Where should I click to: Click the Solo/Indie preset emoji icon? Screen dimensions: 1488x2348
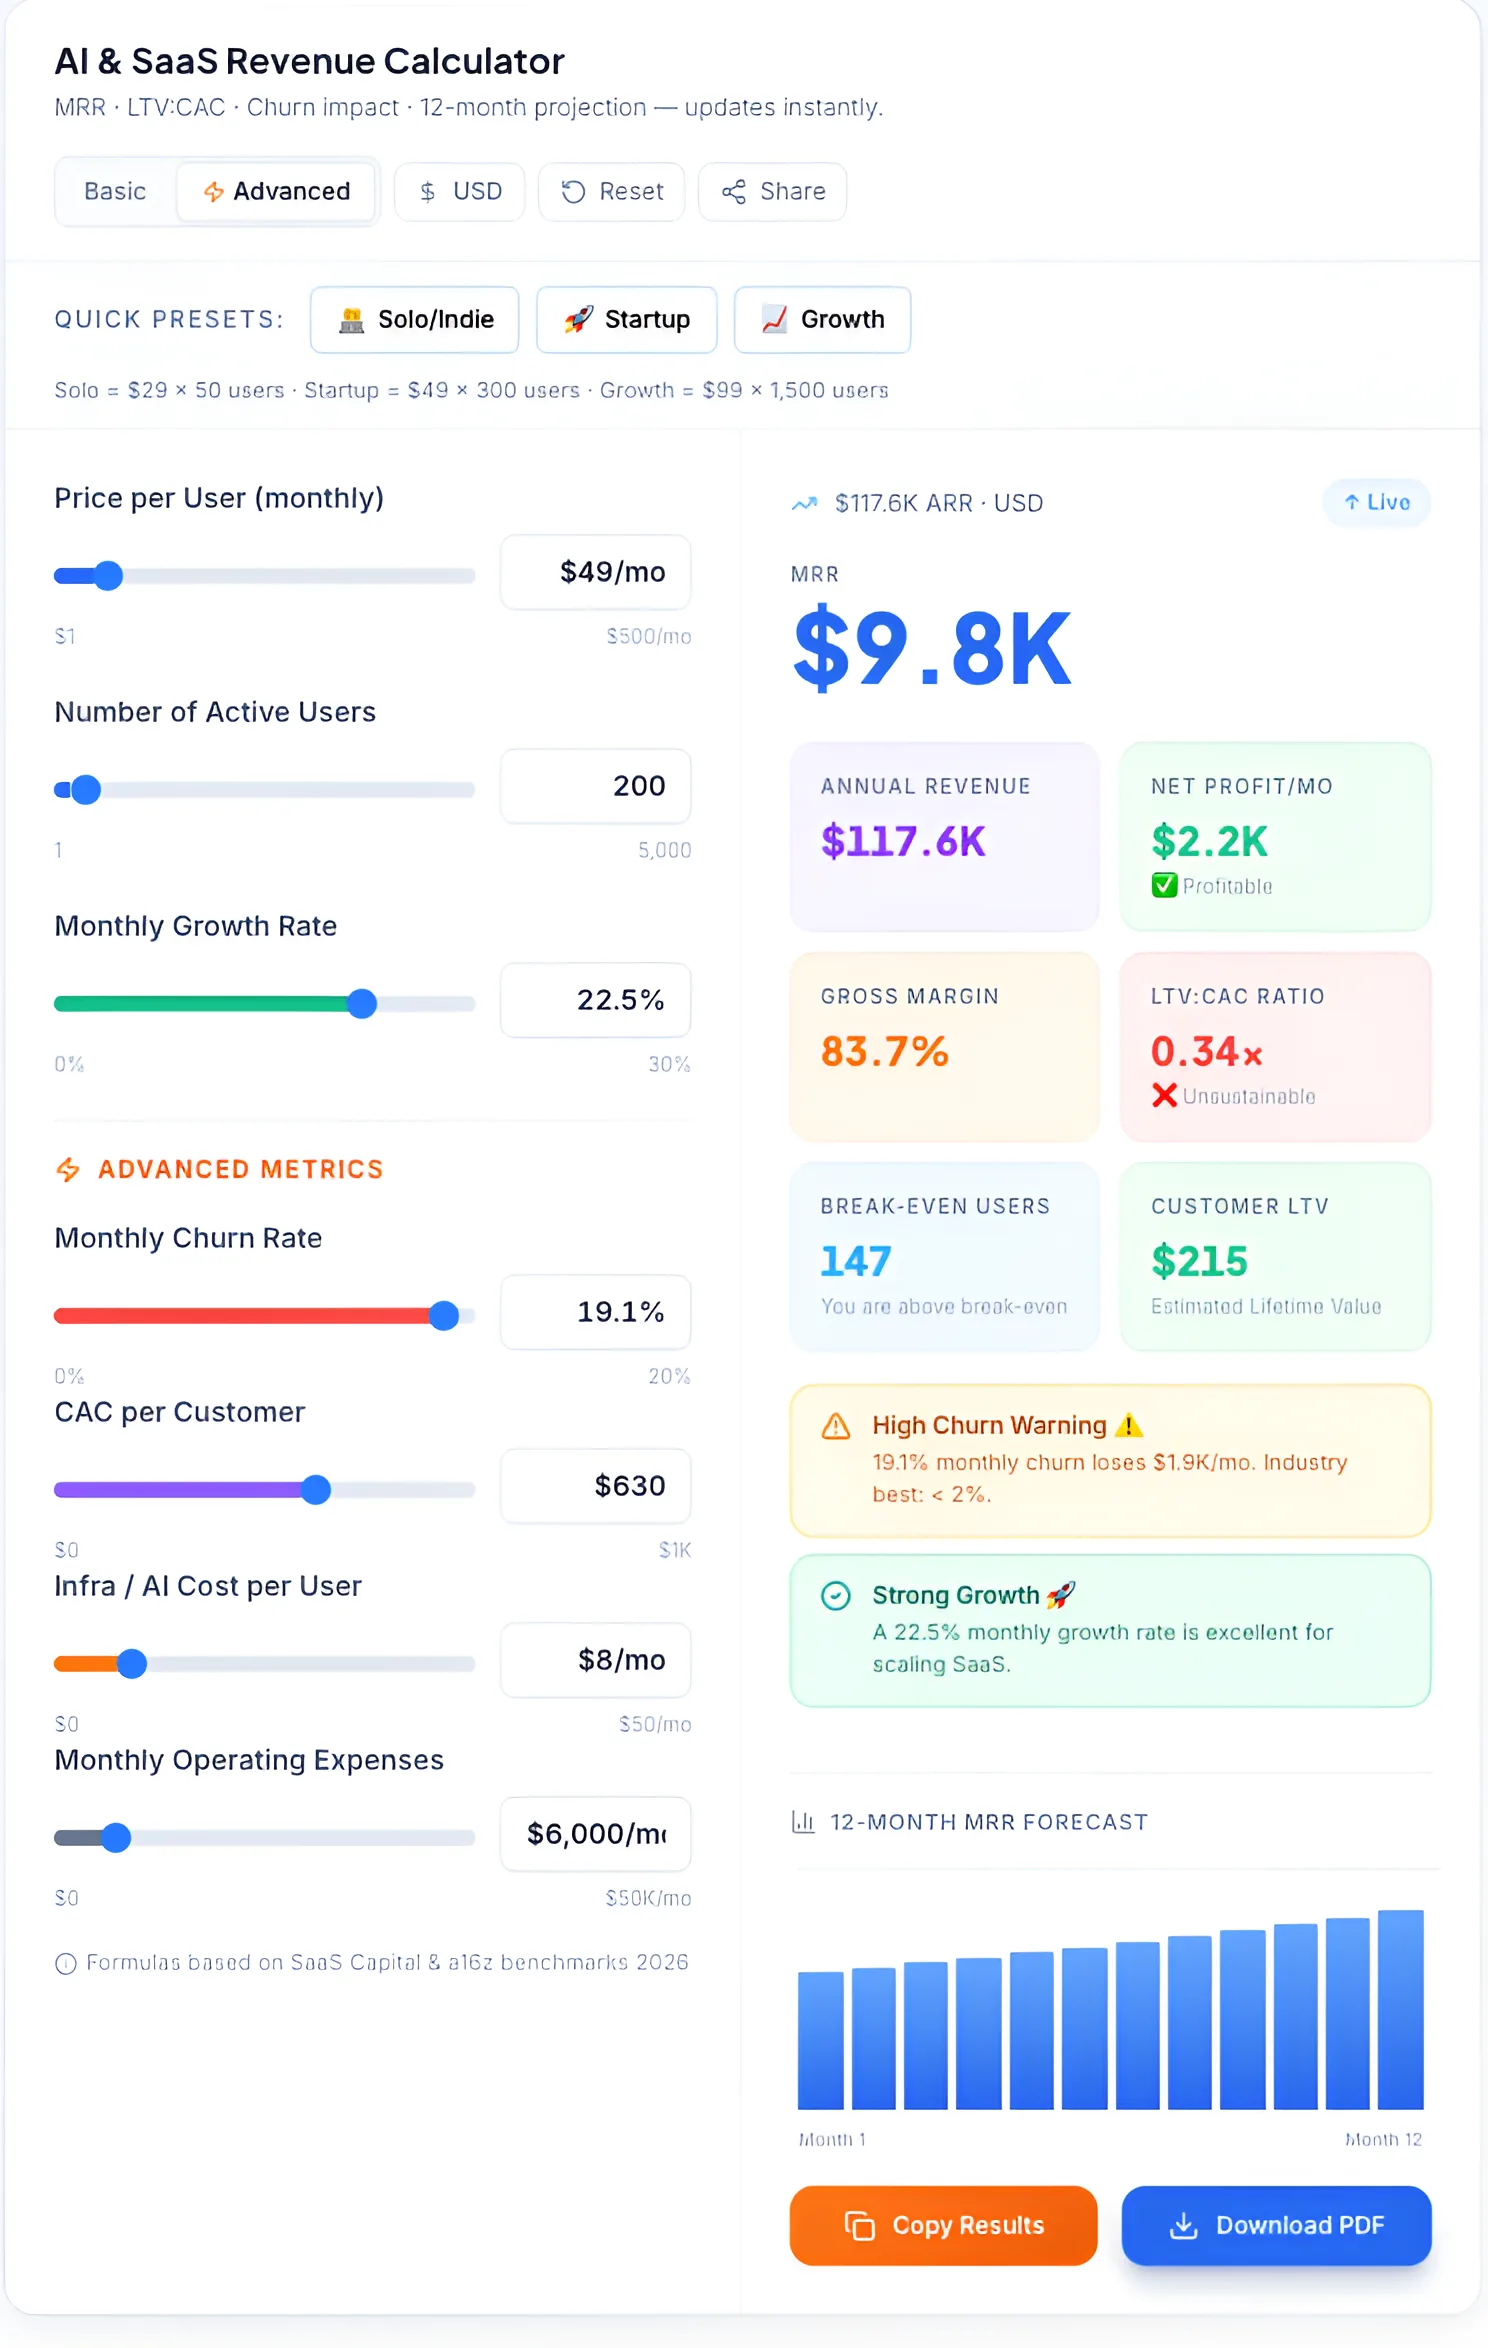pos(351,320)
